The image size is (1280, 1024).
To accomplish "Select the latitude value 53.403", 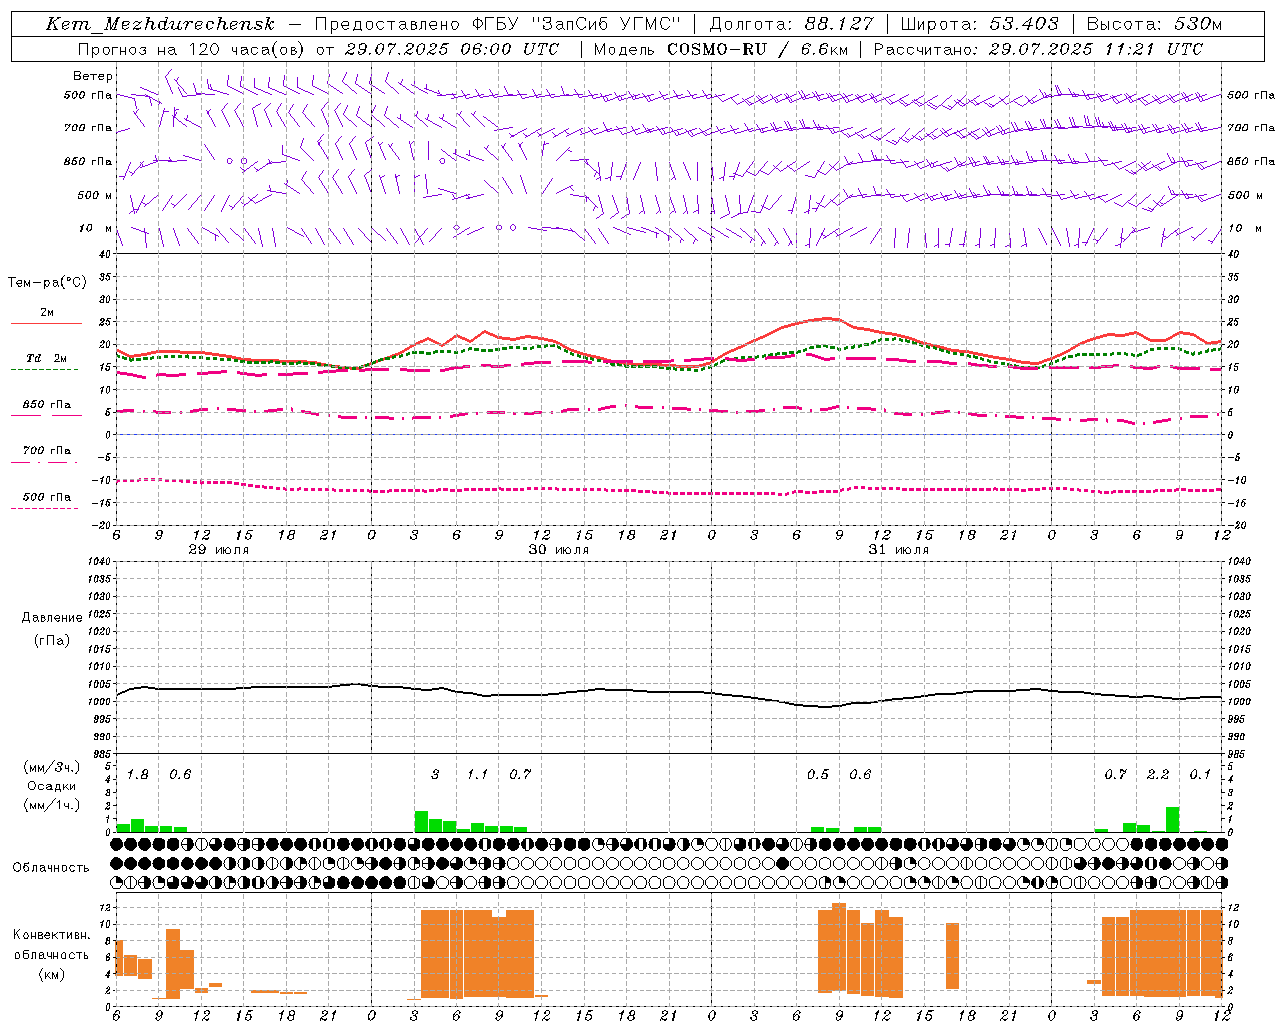I will coord(1024,24).
